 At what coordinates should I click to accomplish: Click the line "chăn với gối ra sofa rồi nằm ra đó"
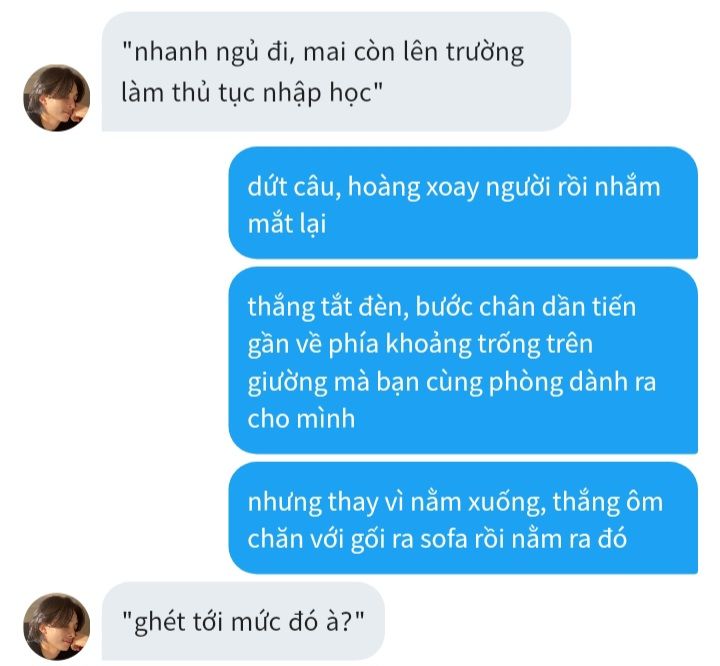coord(437,539)
